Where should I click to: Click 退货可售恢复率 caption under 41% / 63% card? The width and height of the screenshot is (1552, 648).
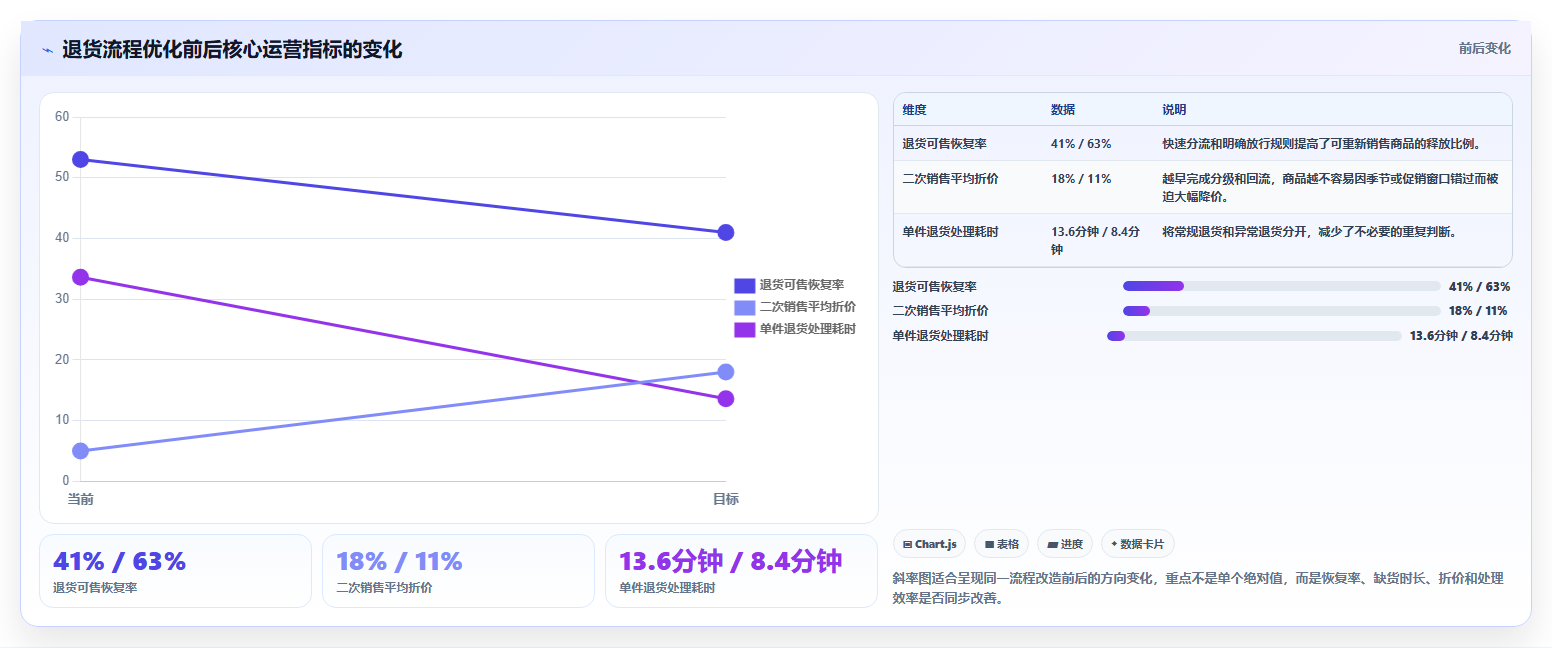[95, 588]
